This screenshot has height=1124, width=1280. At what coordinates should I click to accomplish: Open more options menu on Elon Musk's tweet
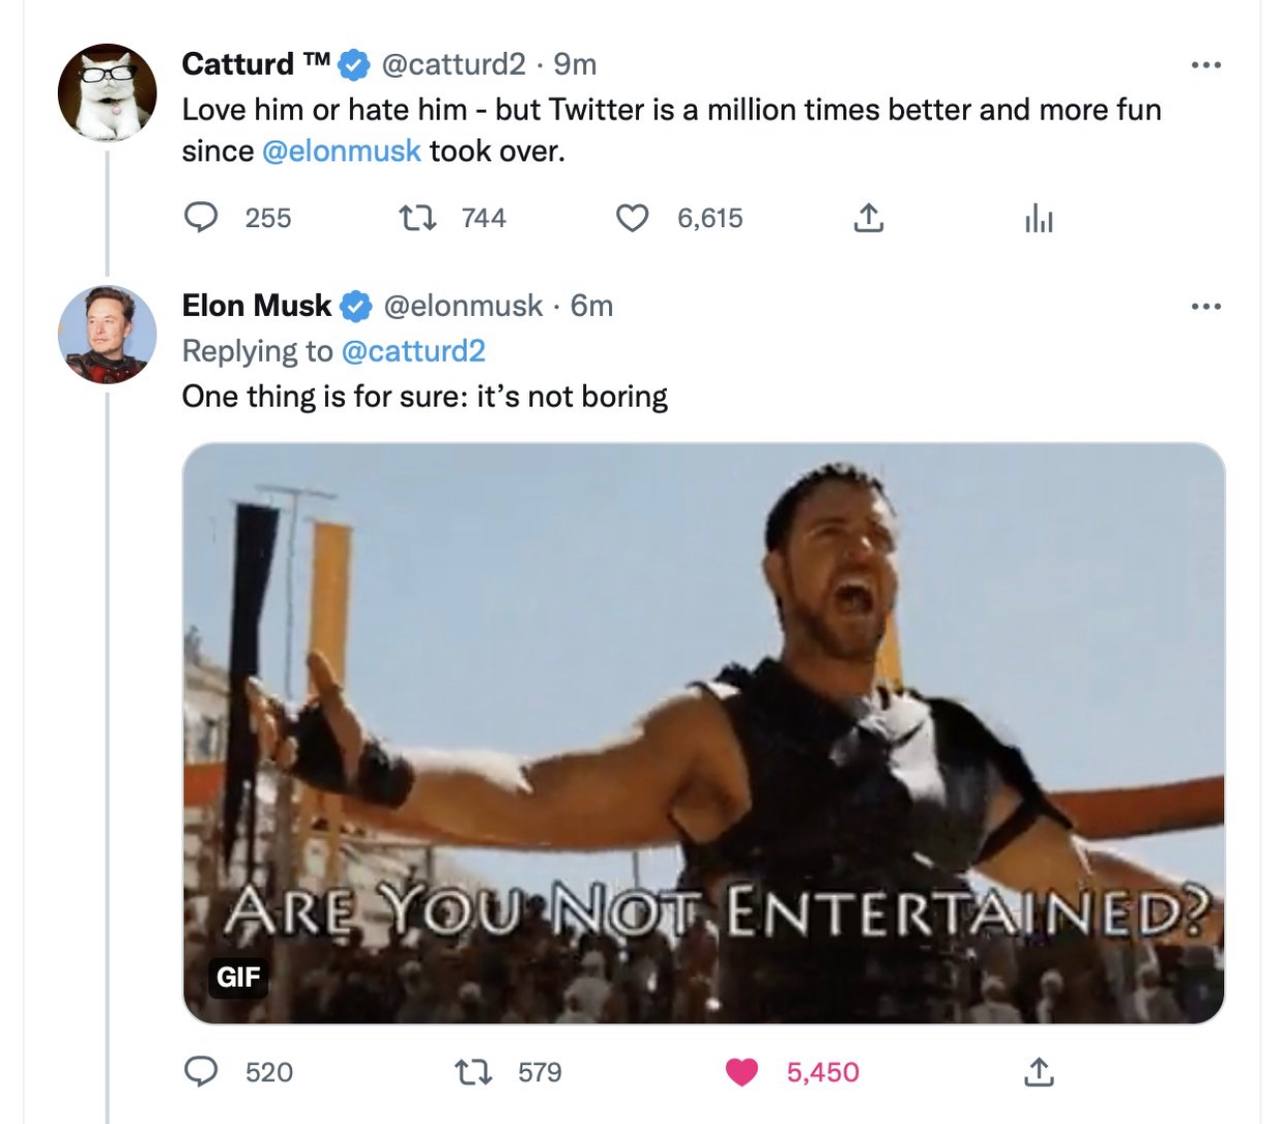1206,306
